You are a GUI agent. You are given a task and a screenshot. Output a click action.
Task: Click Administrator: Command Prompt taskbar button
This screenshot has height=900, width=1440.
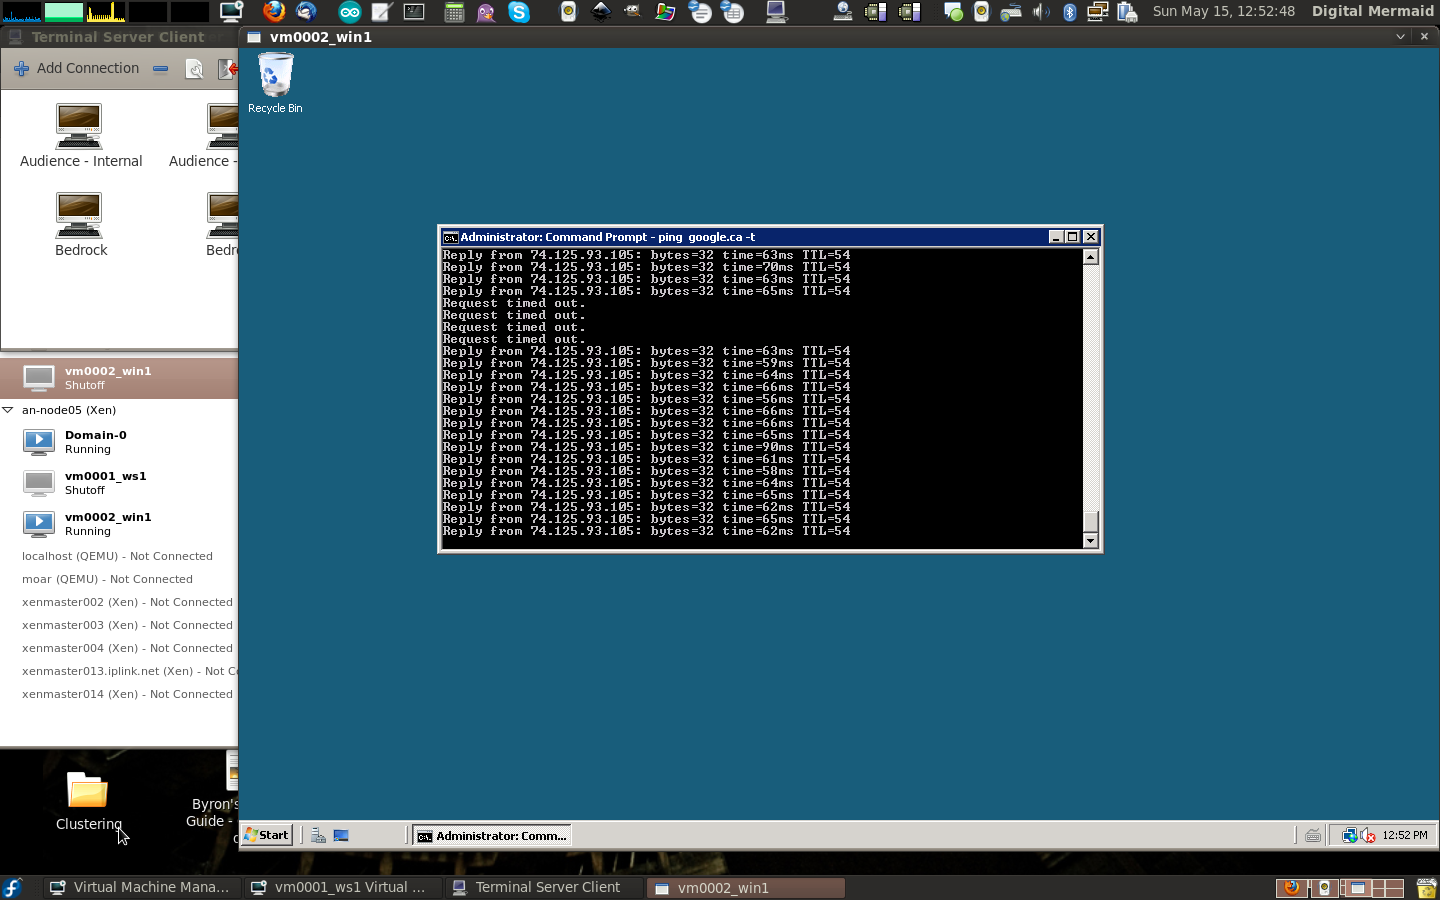(492, 836)
